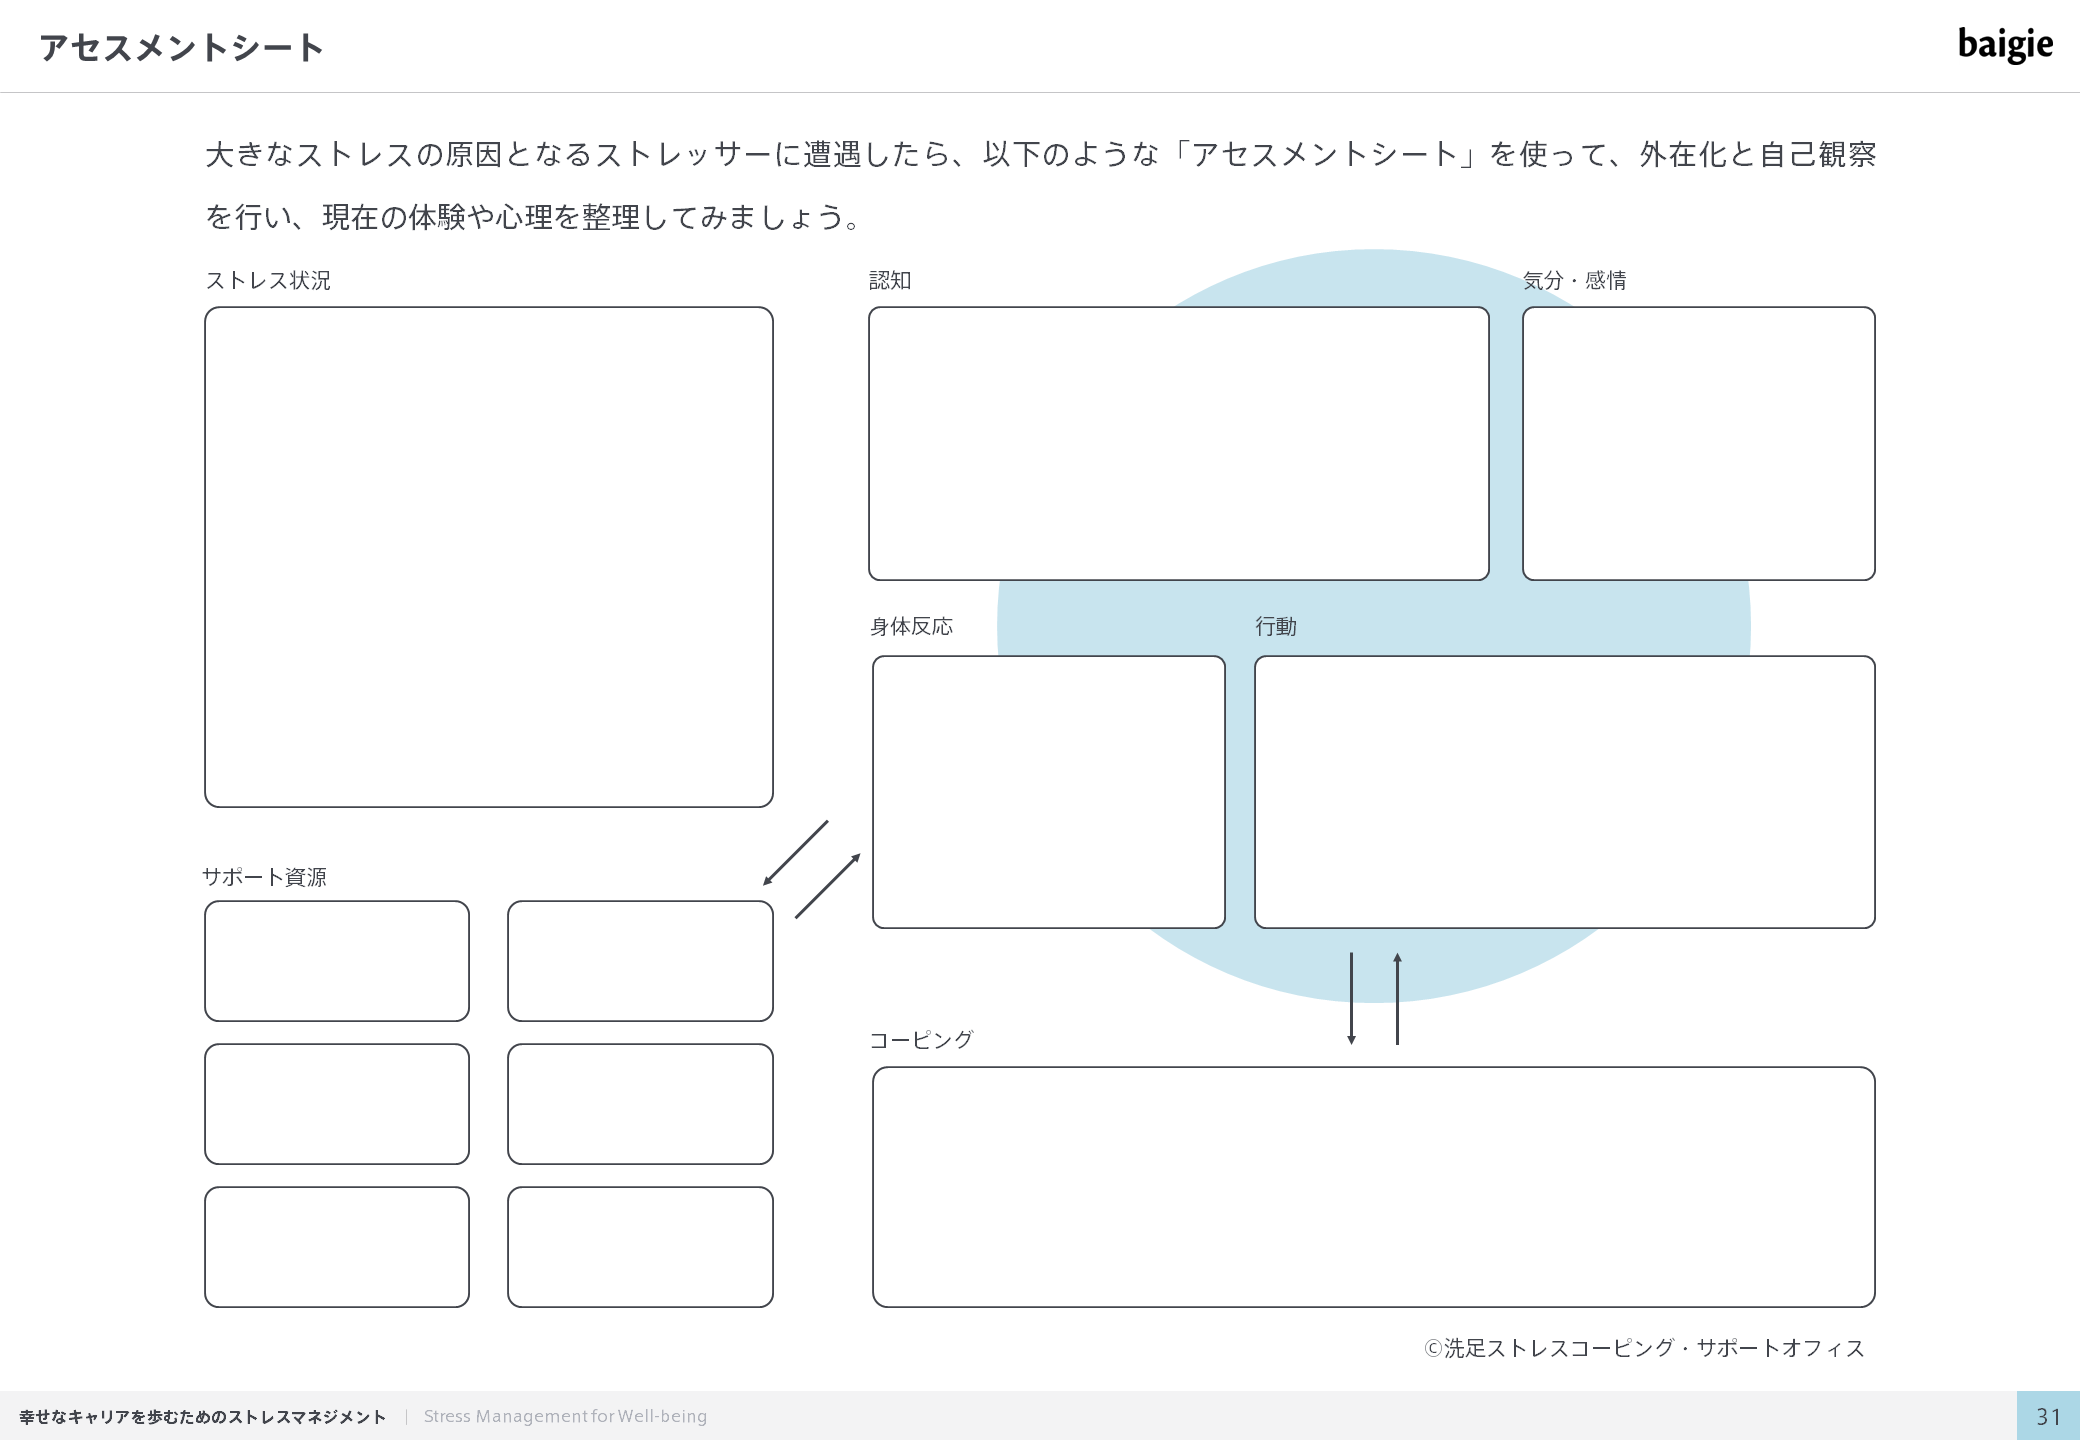Screen dimensions: 2080x1440
Task: Click the サポート資源 section label
Action: click(x=264, y=877)
